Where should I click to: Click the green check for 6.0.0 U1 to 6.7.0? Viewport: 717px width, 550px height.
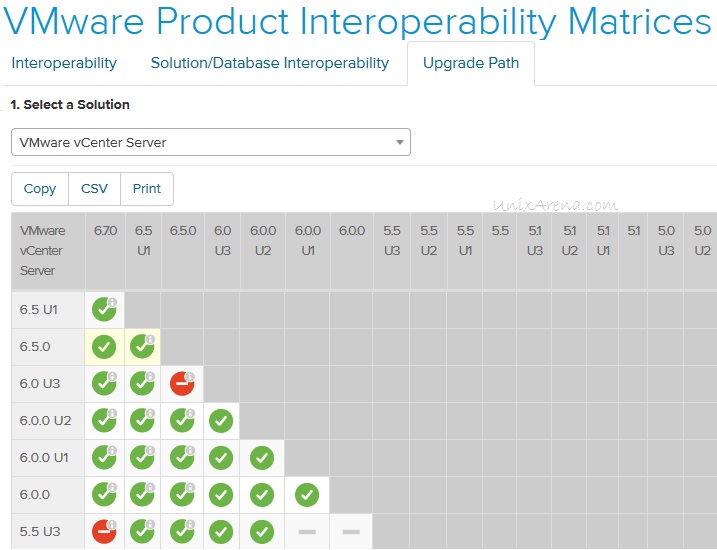click(x=104, y=458)
